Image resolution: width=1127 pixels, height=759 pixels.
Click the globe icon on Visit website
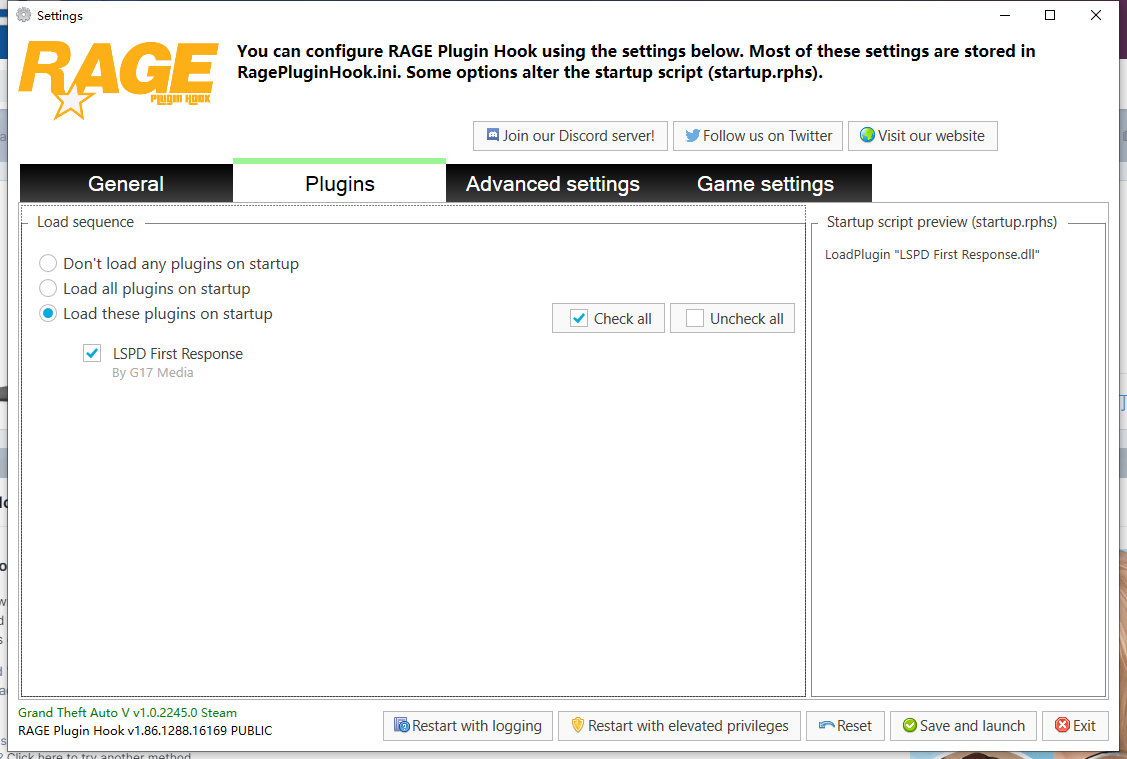[x=868, y=135]
